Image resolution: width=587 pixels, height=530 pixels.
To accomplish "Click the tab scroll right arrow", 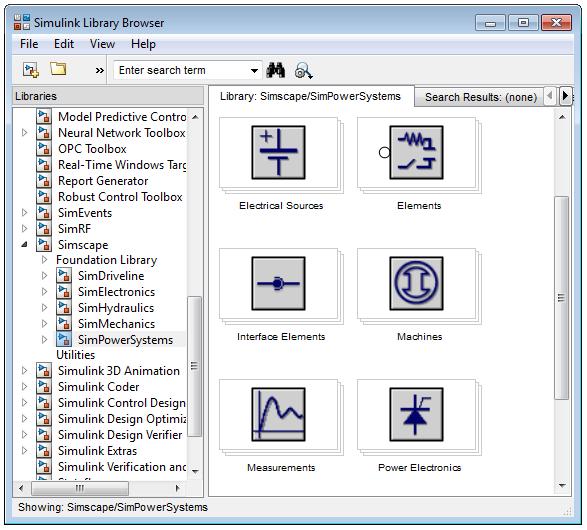I will click(565, 96).
